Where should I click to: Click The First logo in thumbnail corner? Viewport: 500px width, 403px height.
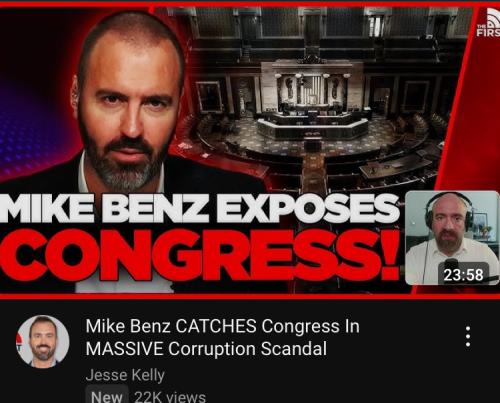[x=489, y=22]
